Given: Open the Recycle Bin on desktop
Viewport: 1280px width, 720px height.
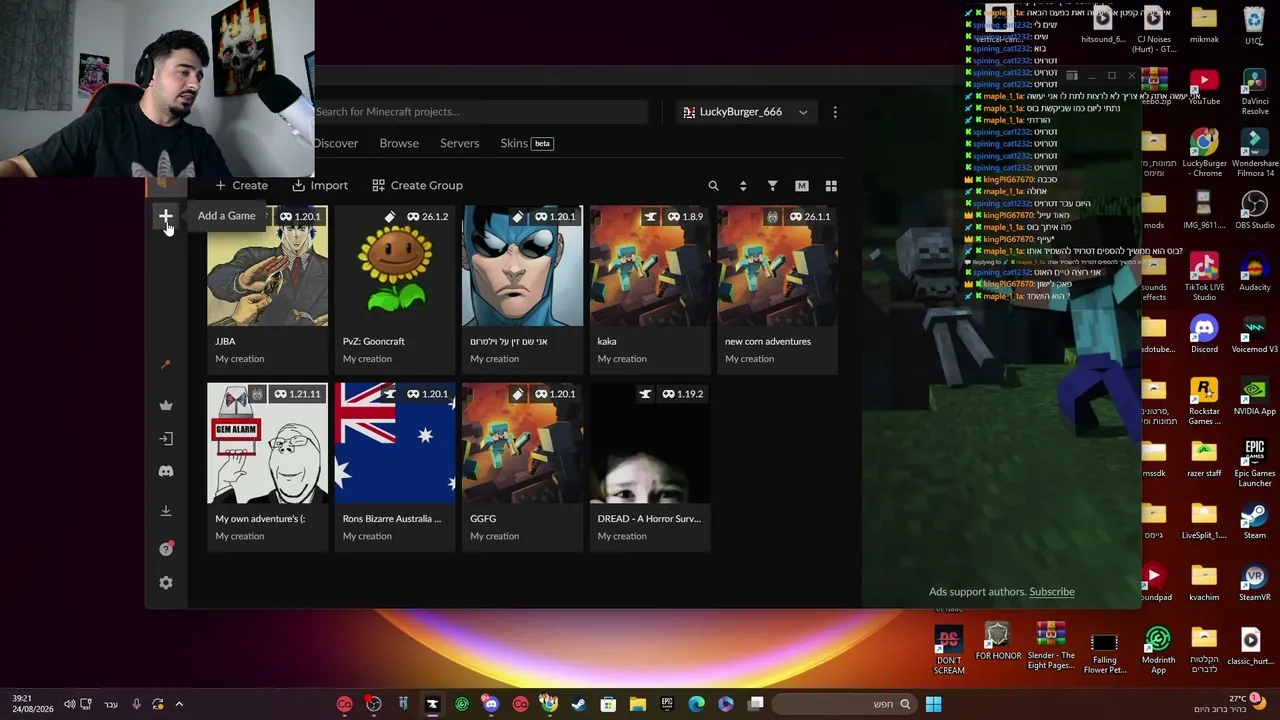Looking at the screenshot, I should click(x=1254, y=26).
